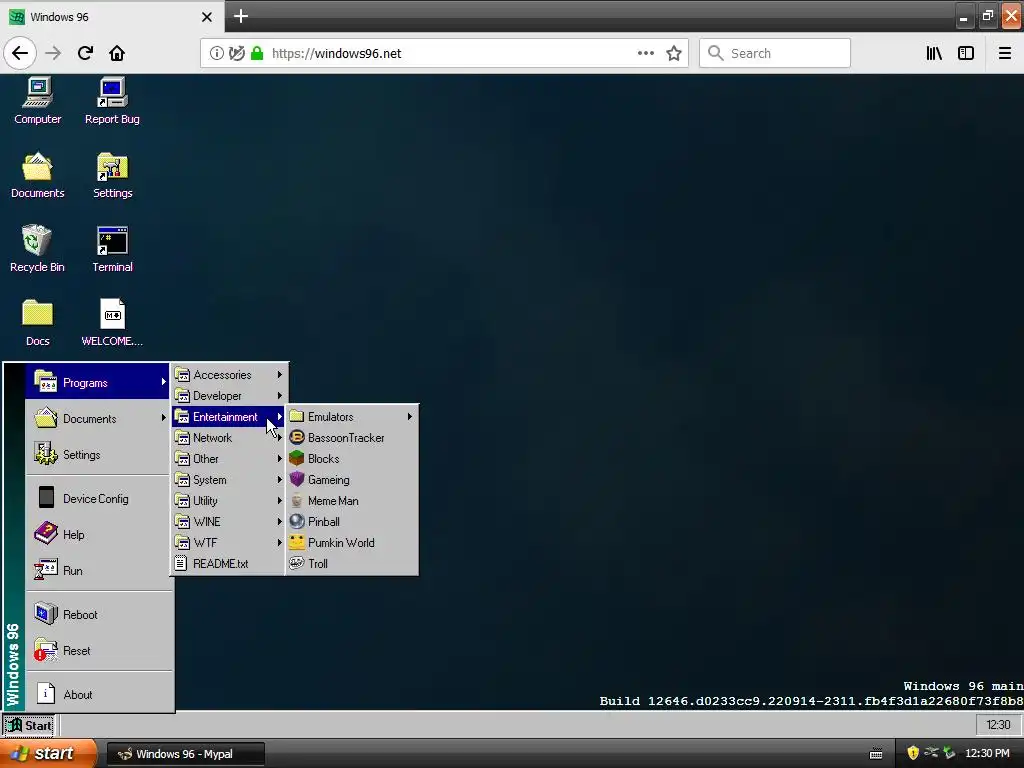Open the Computer desktop icon
Screen dimensions: 1024x768
(37, 101)
